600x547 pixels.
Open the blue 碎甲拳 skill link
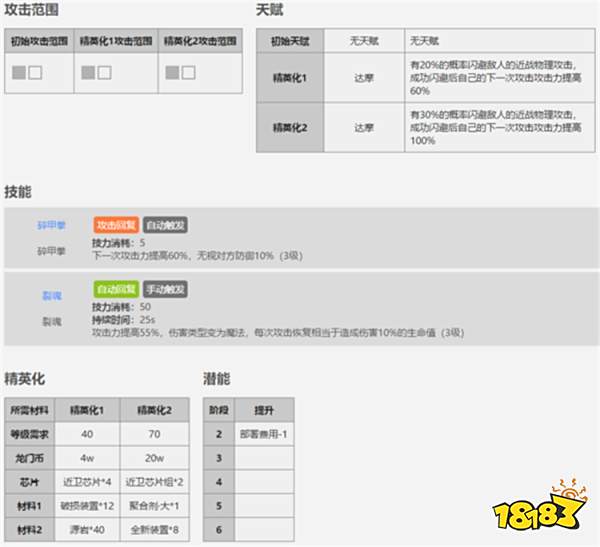click(50, 227)
